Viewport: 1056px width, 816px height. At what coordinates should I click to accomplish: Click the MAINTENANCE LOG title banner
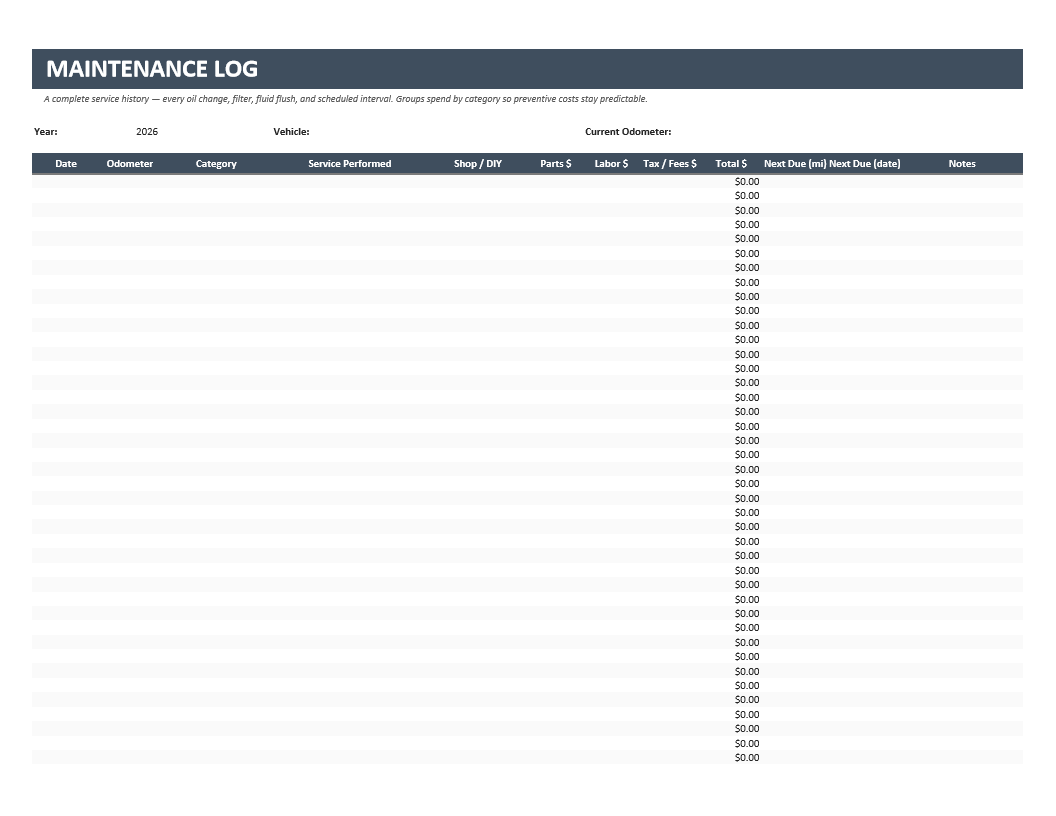527,69
